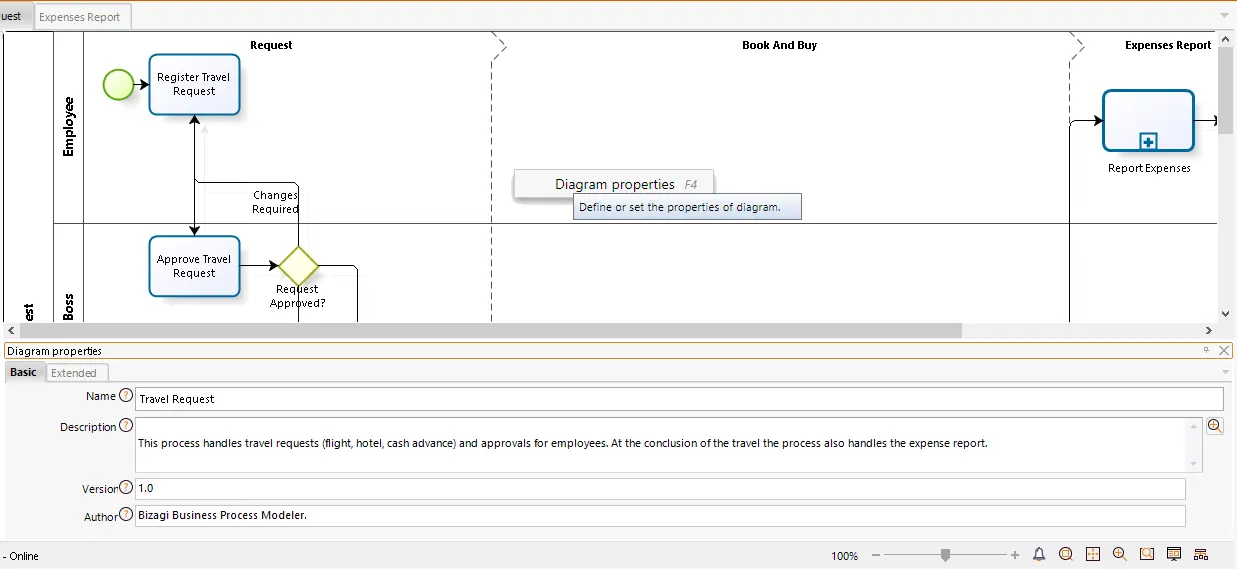1237x569 pixels.
Task: Select the Expenses Report milestone header
Action: point(1168,45)
